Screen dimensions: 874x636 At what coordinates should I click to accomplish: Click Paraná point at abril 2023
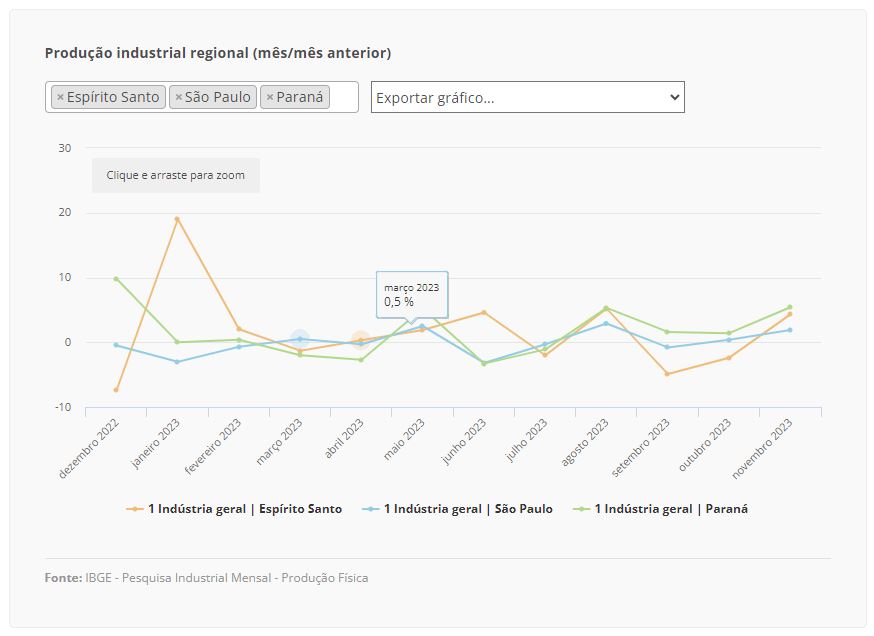(361, 360)
